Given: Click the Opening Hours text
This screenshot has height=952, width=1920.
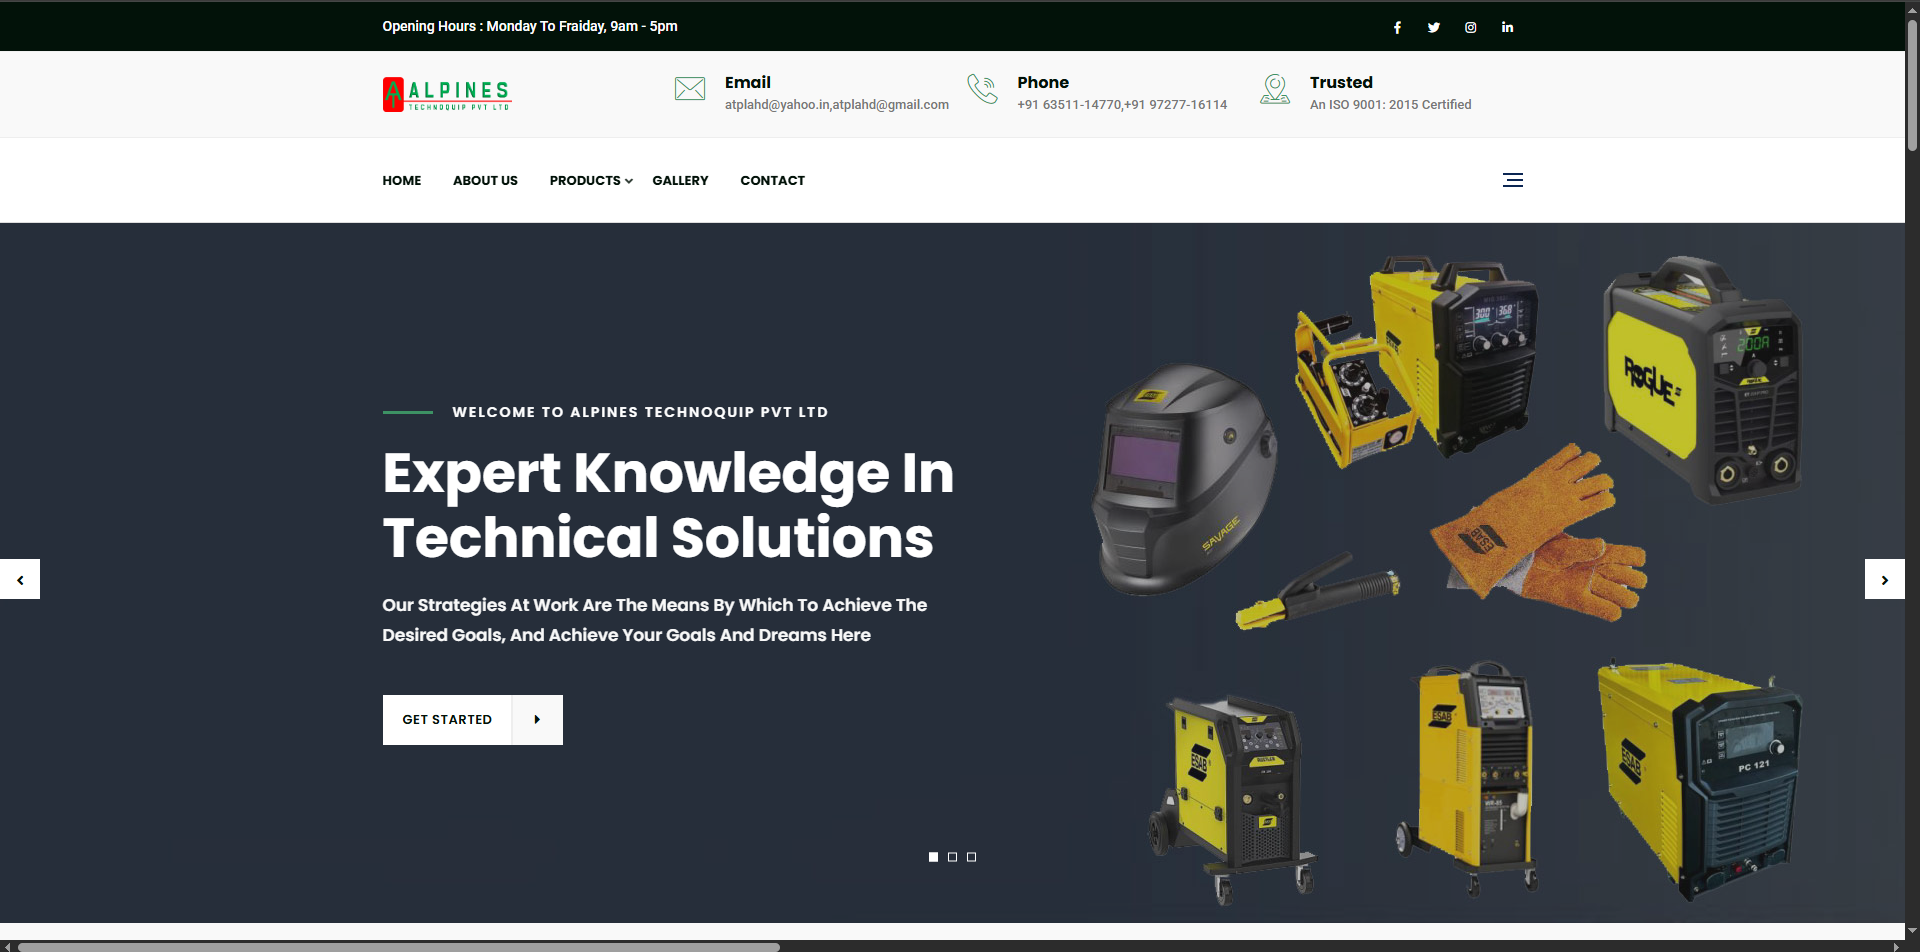Looking at the screenshot, I should (530, 26).
